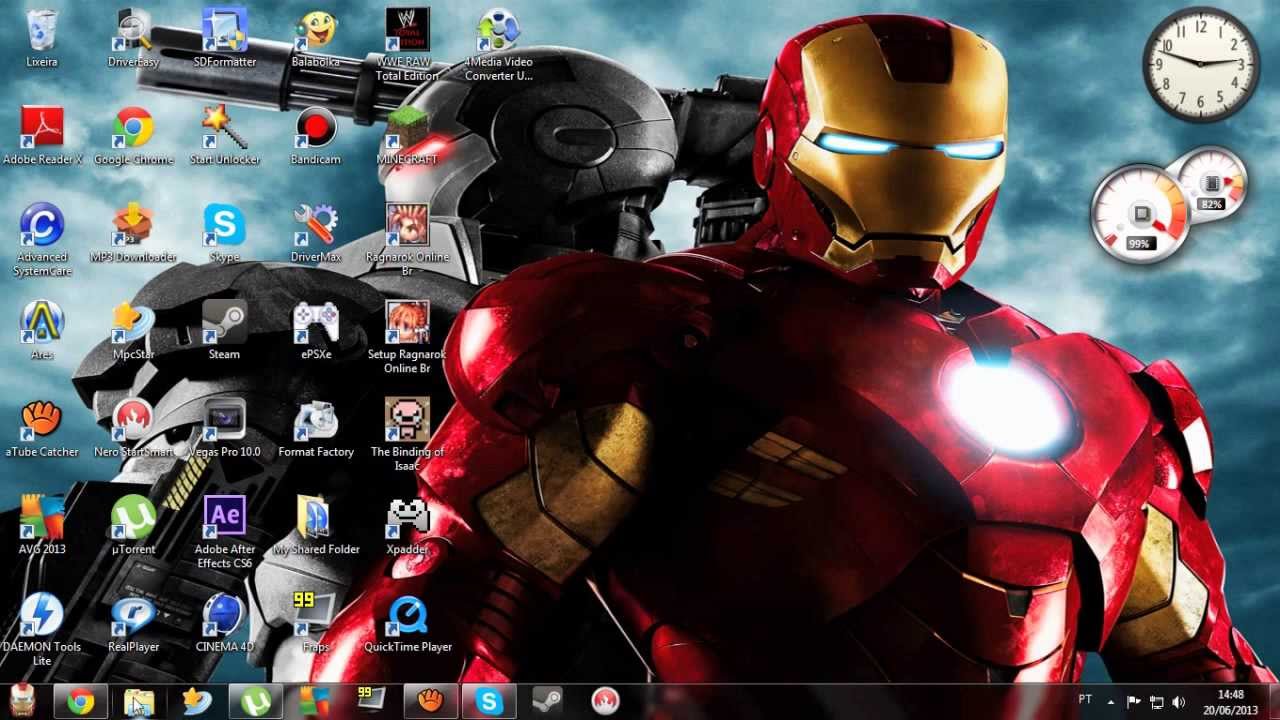Viewport: 1280px width, 720px height.
Task: Switch to Fraps on the taskbar
Action: (x=372, y=701)
